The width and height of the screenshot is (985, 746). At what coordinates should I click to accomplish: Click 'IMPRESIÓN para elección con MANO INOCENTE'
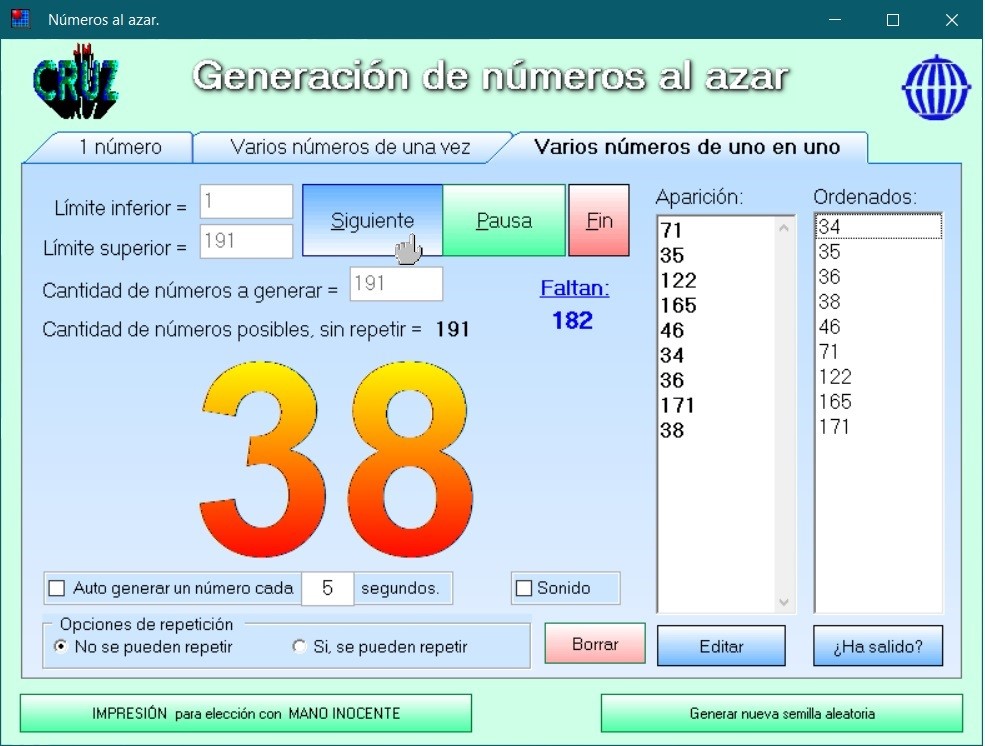(246, 714)
